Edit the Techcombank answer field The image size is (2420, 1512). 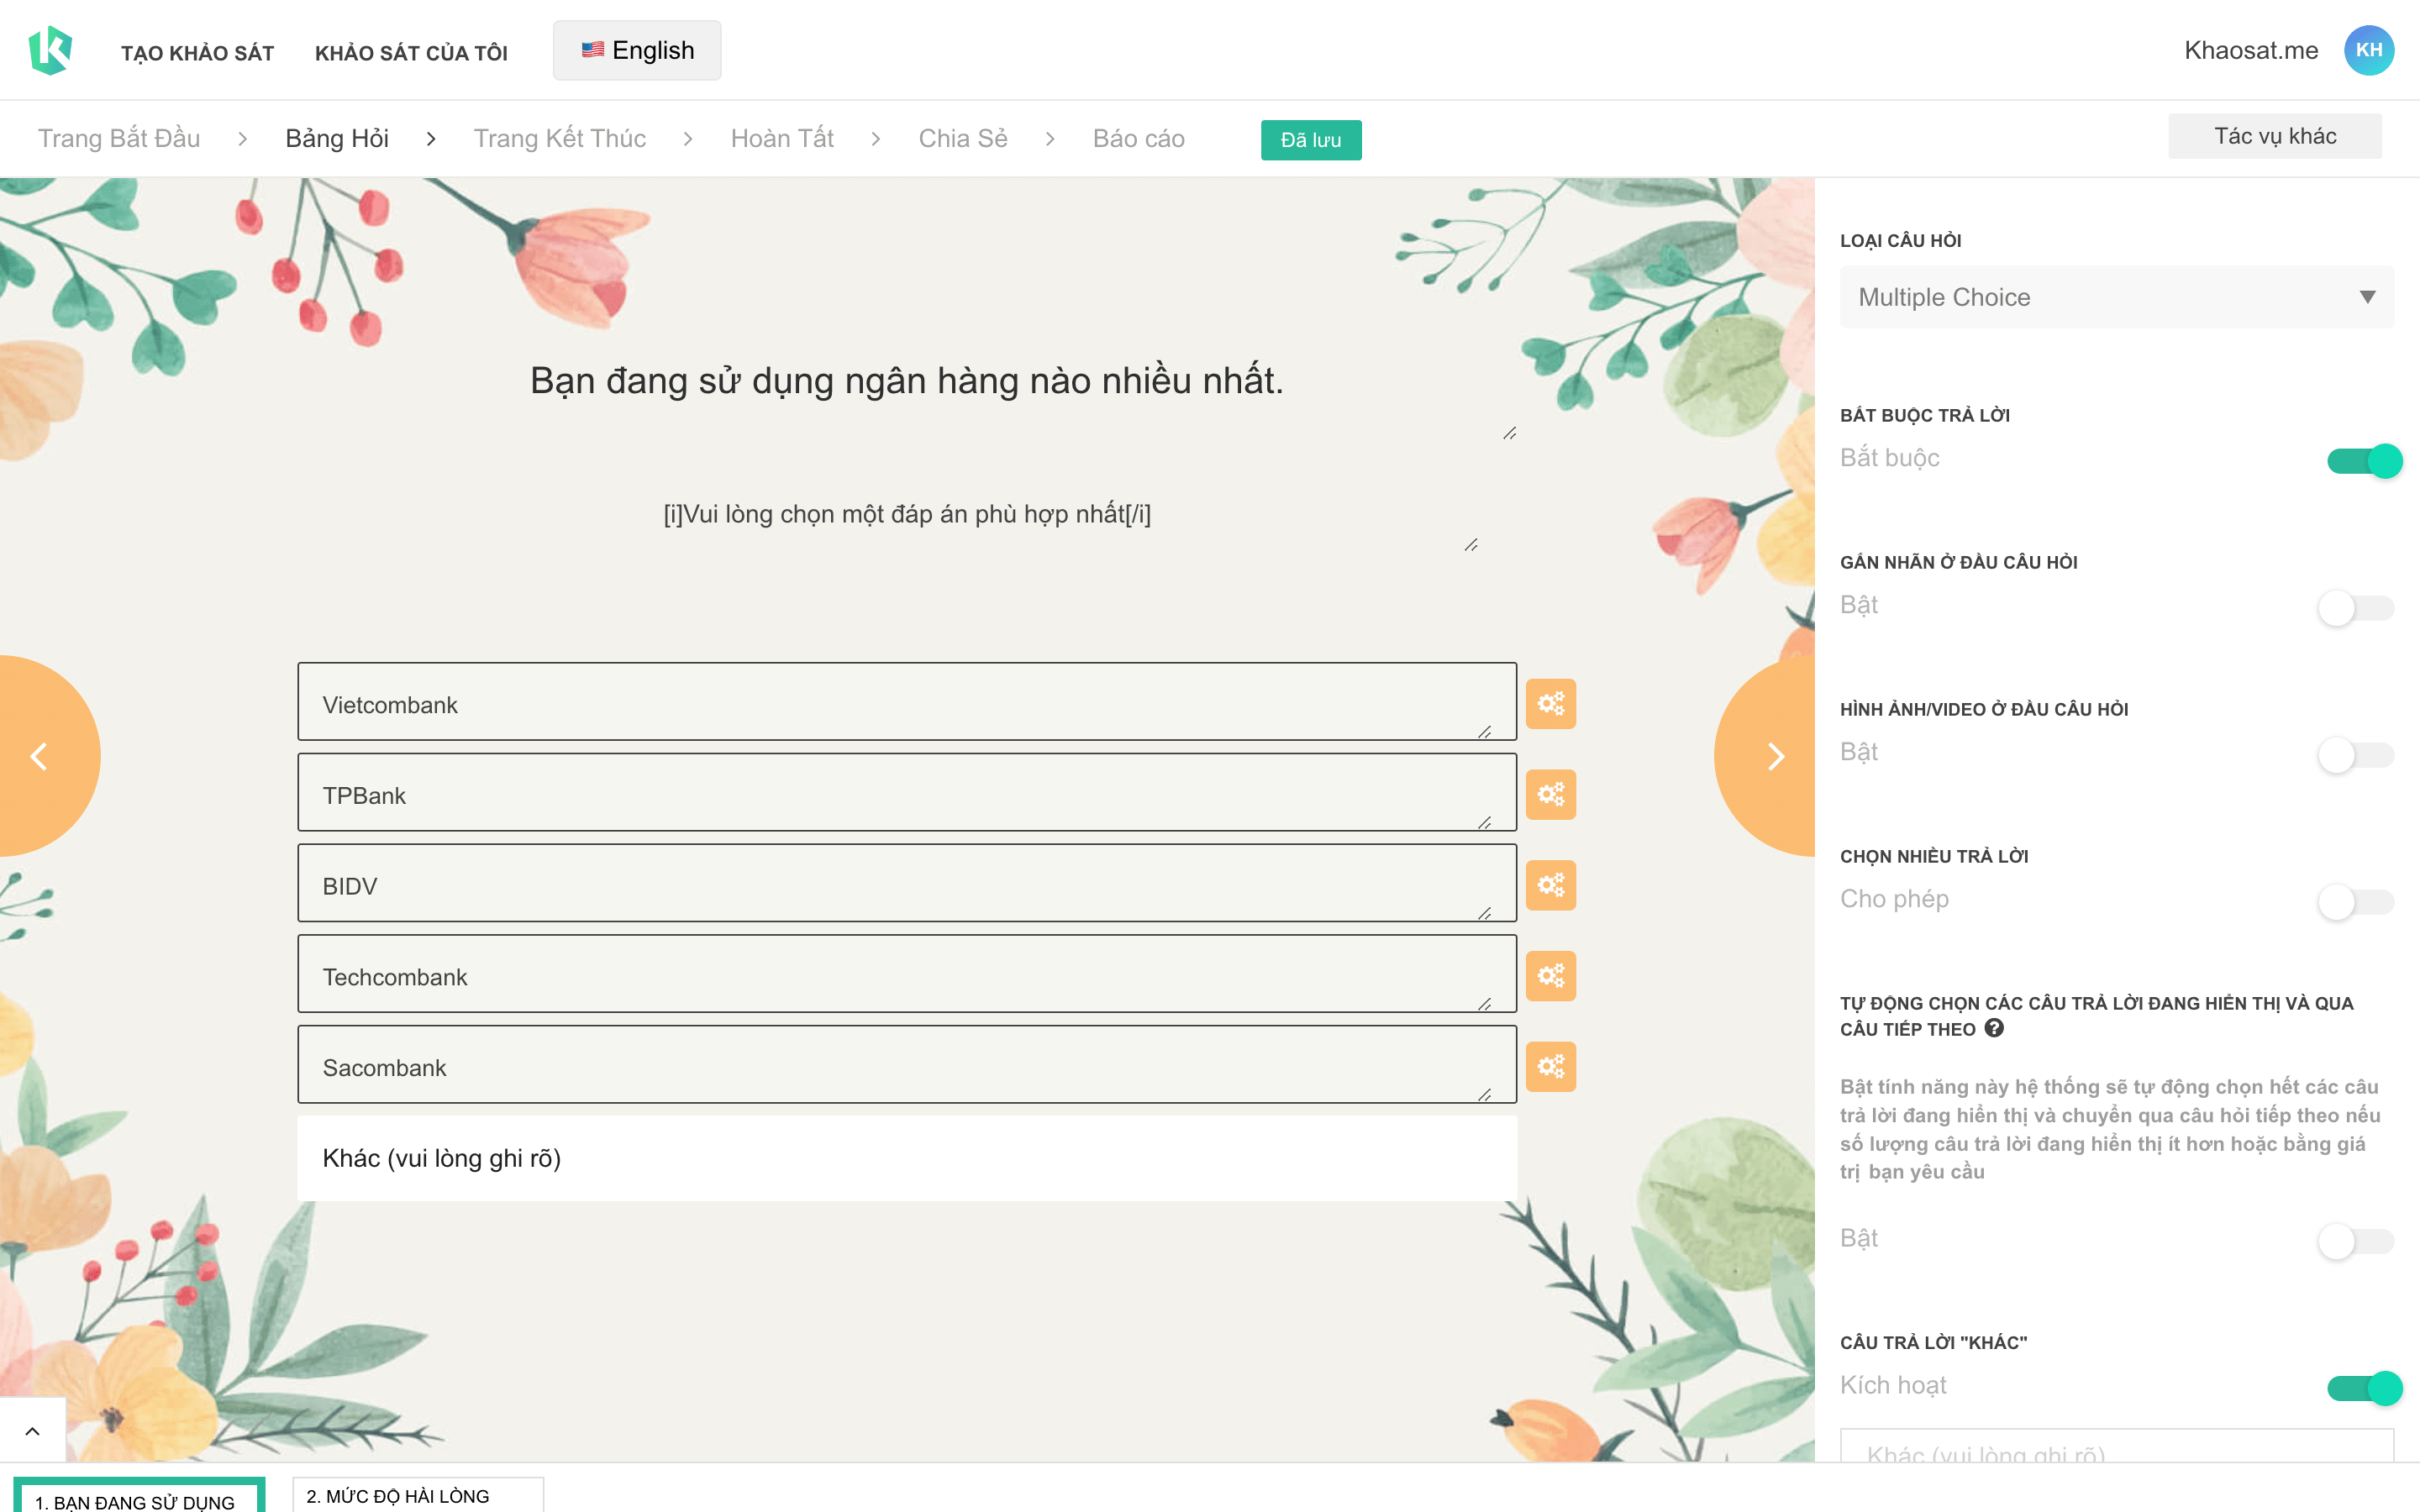(x=906, y=974)
